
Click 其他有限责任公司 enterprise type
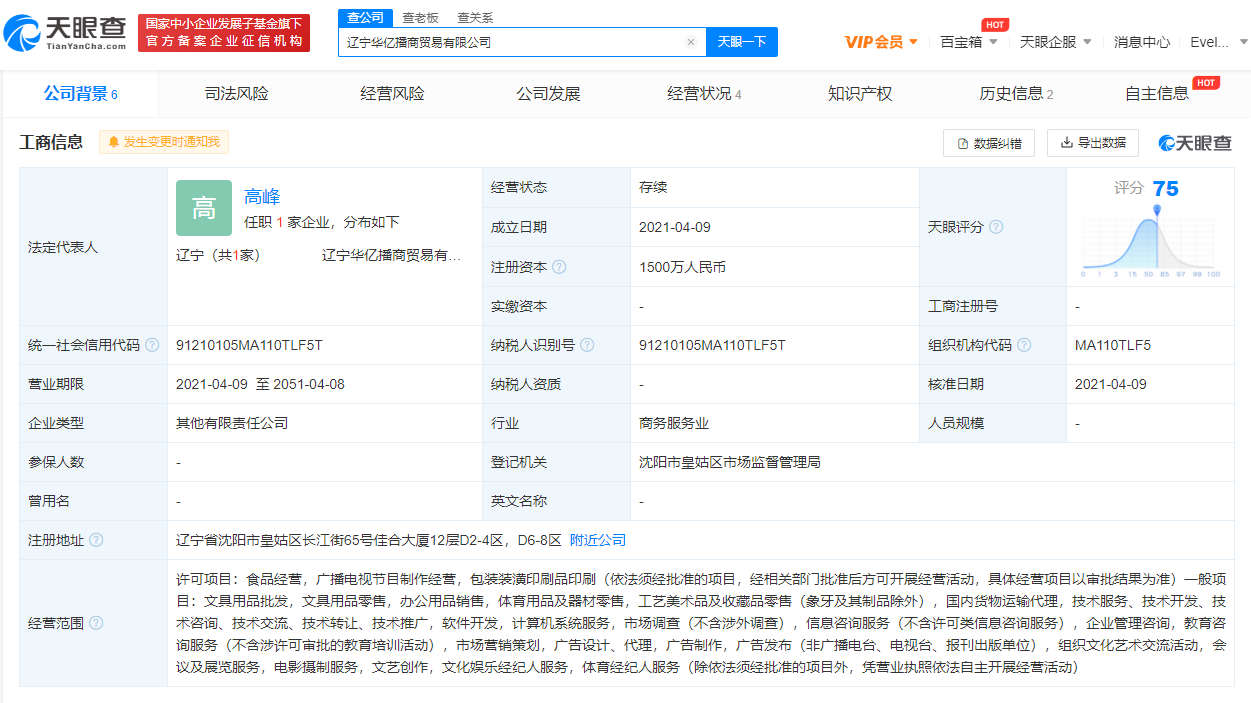[232, 423]
